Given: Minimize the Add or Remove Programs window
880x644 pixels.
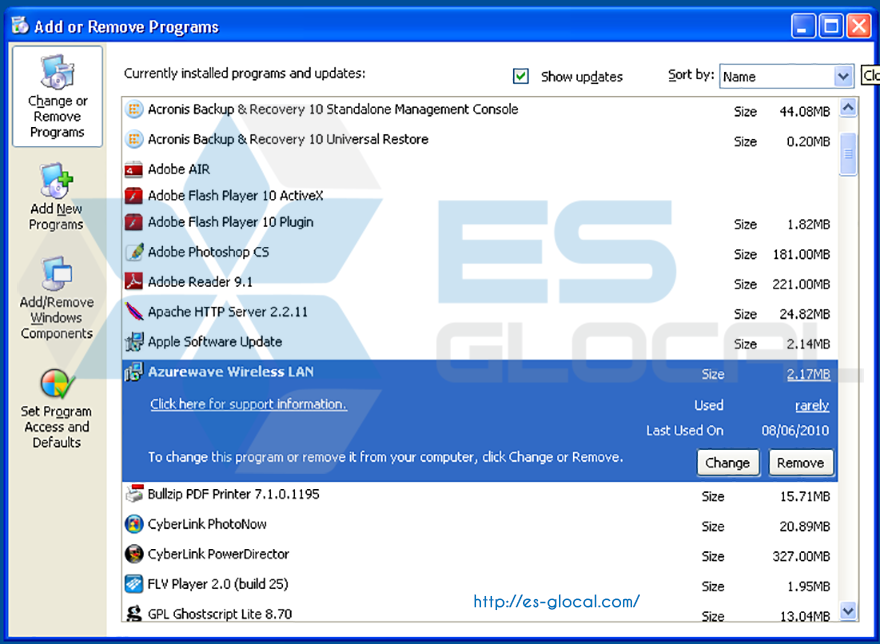Looking at the screenshot, I should pos(803,26).
